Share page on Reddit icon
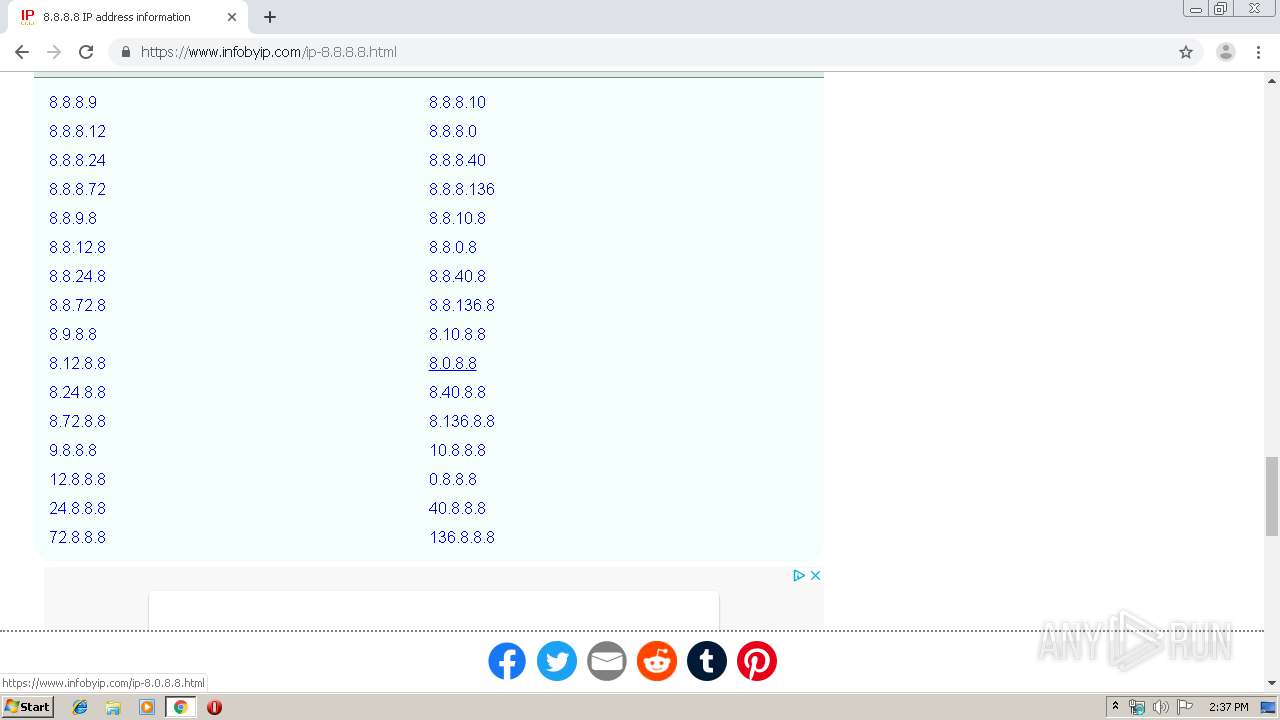 [657, 661]
